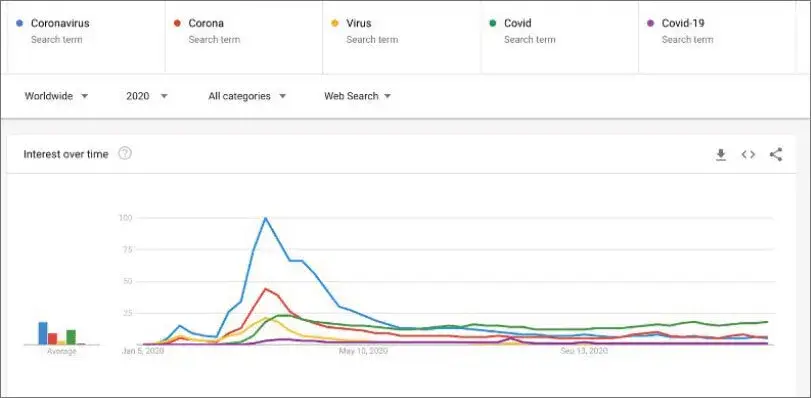Open the Interest over time help icon
Screen dimensions: 811x398
(x=125, y=154)
